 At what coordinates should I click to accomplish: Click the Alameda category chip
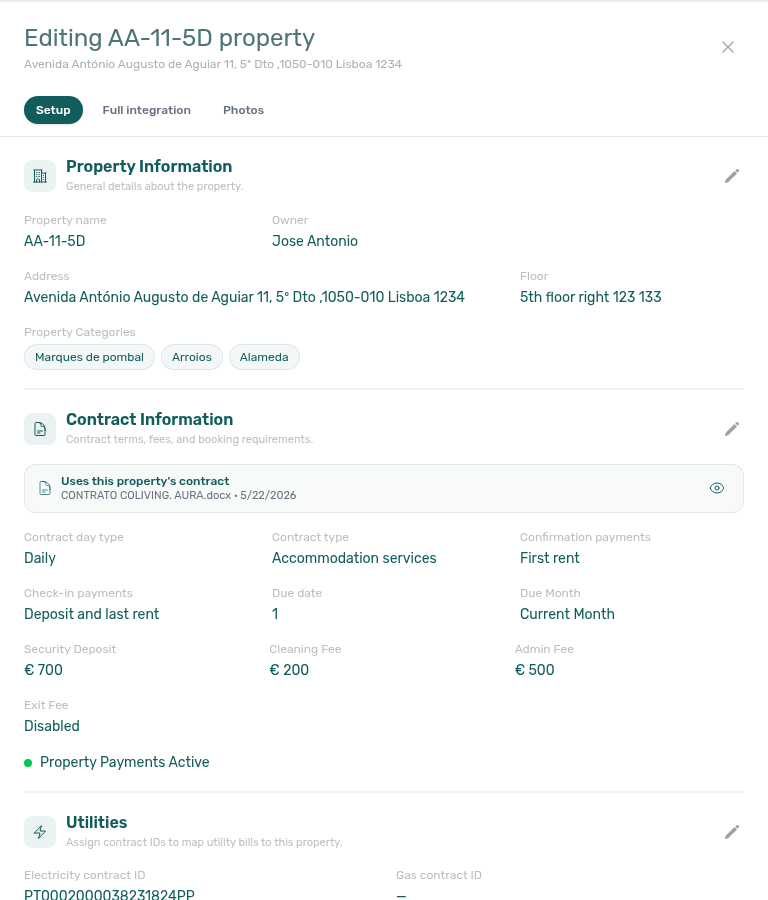pos(264,357)
